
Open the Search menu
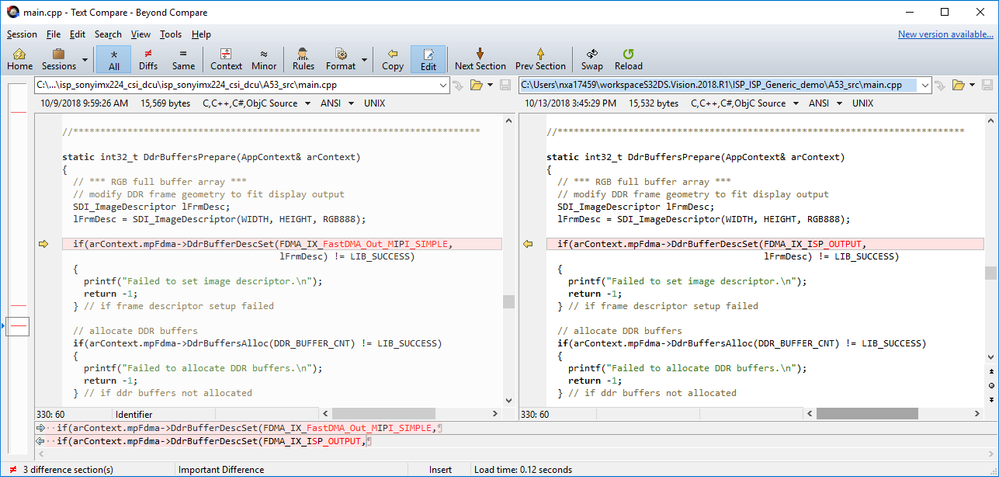coord(108,34)
